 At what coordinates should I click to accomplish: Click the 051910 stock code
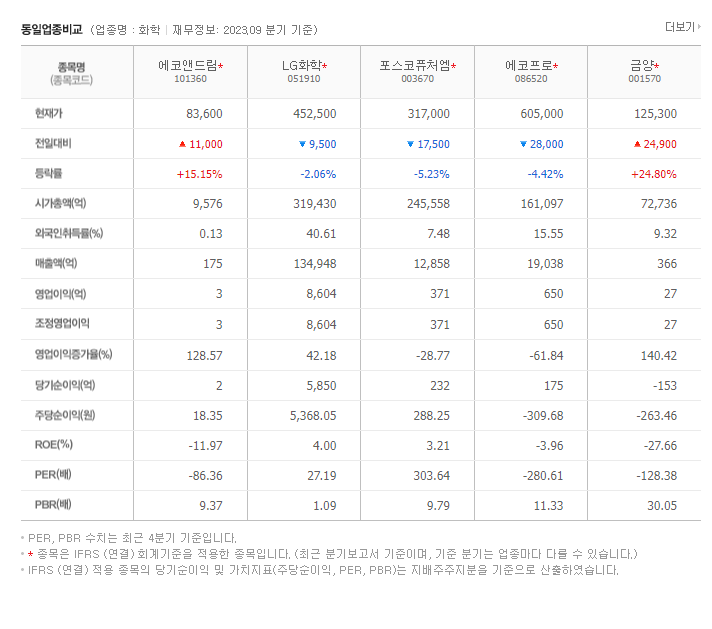(x=304, y=79)
